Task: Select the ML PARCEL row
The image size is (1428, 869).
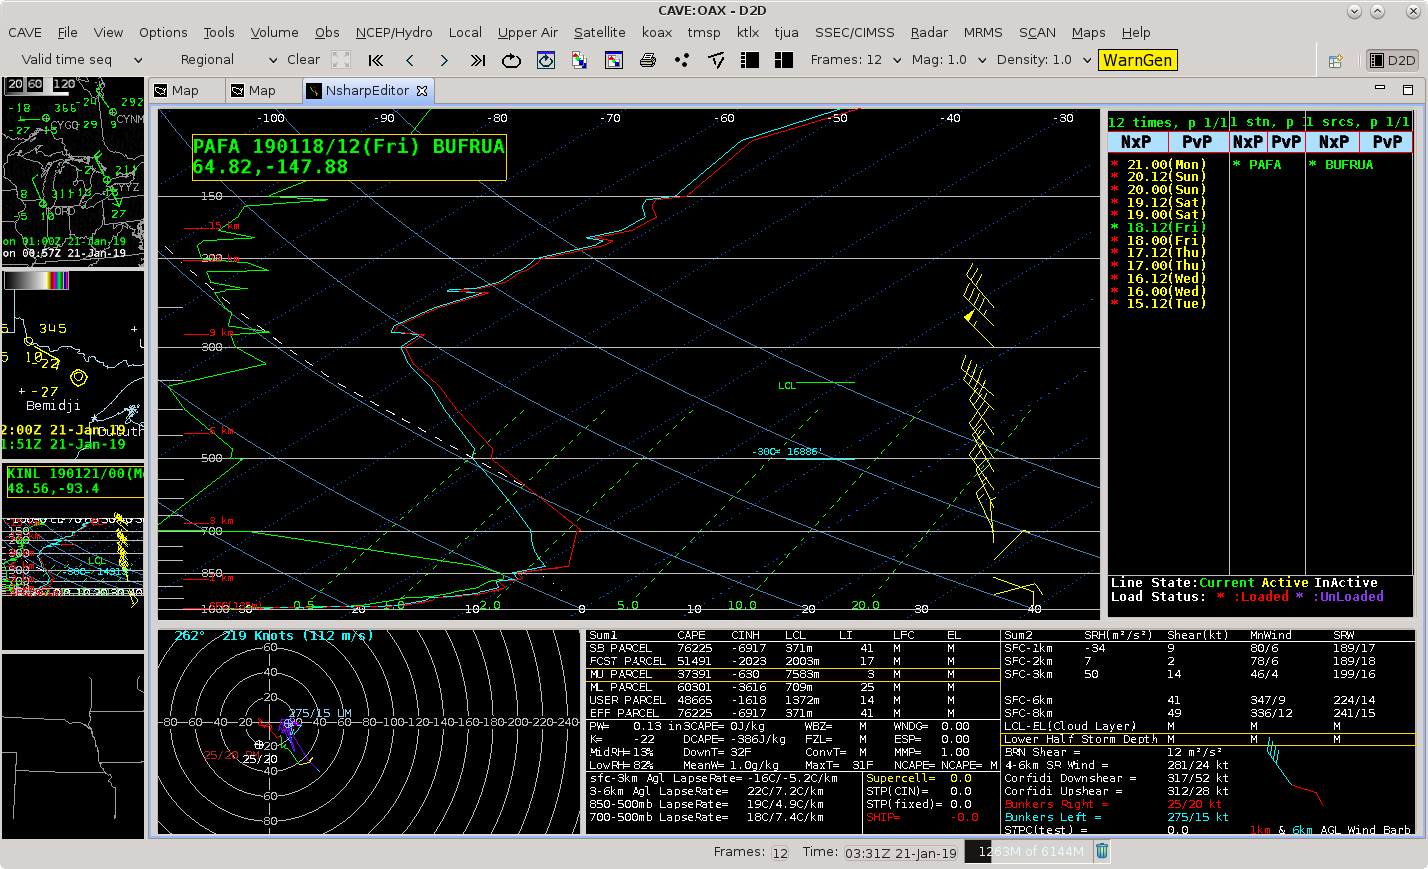Action: point(792,687)
